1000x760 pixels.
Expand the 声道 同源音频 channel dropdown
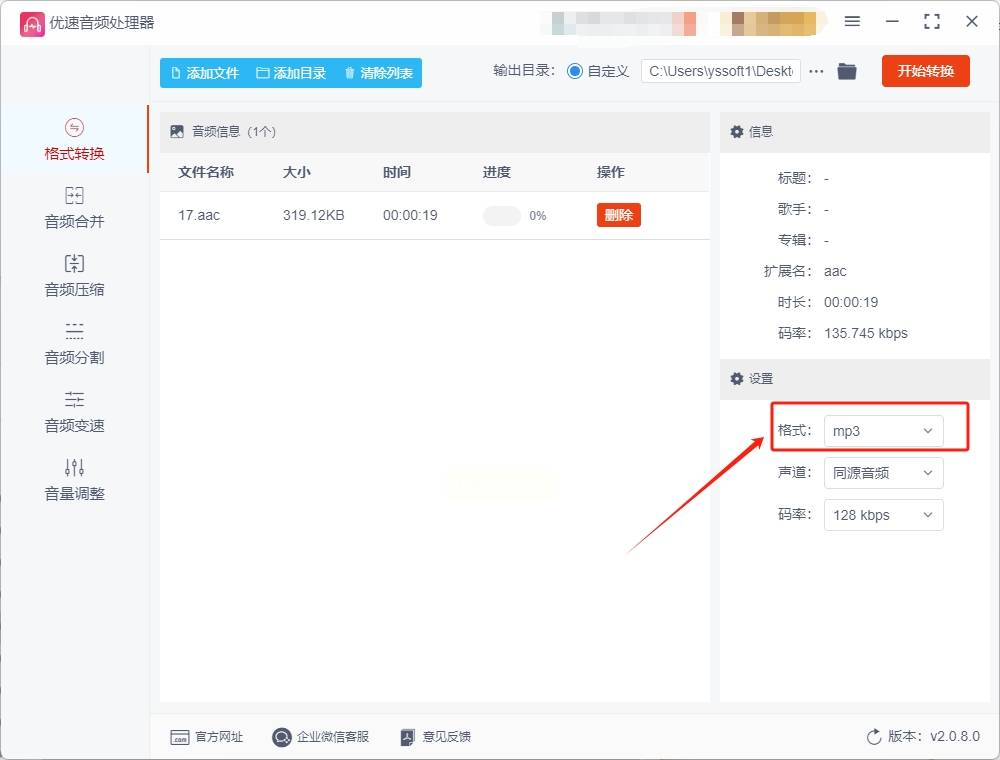pos(883,473)
